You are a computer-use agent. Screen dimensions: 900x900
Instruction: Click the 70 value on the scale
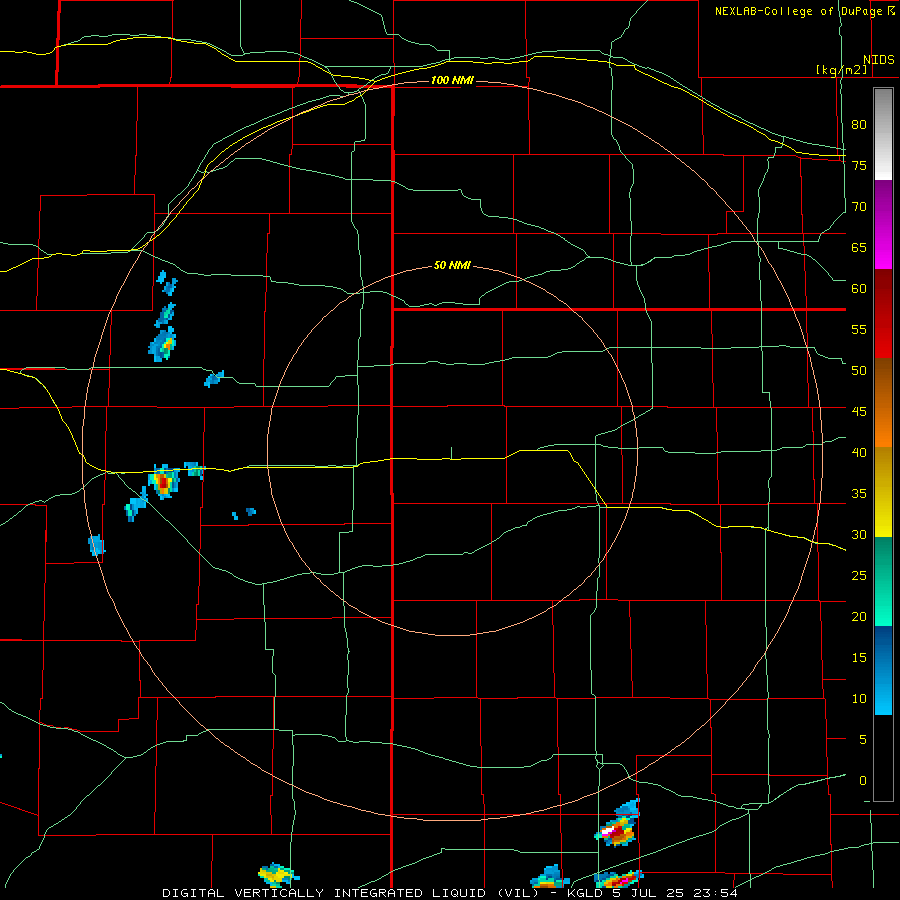pyautogui.click(x=859, y=207)
